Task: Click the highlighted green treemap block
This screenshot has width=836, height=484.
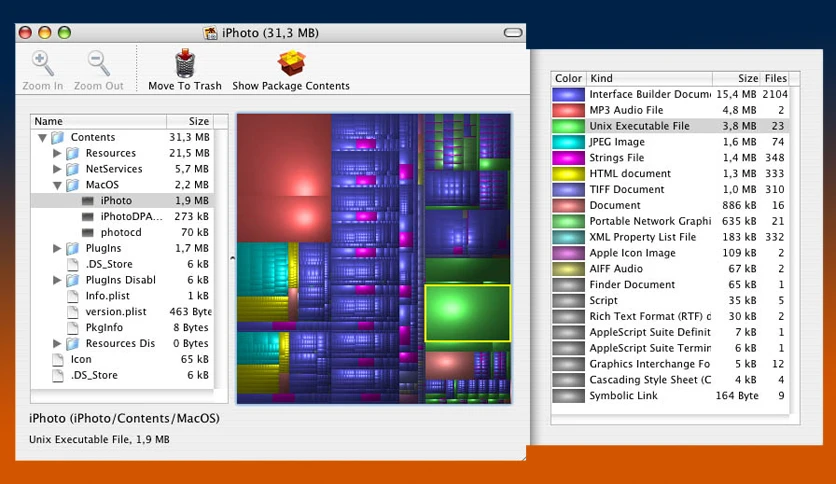Action: pyautogui.click(x=467, y=313)
